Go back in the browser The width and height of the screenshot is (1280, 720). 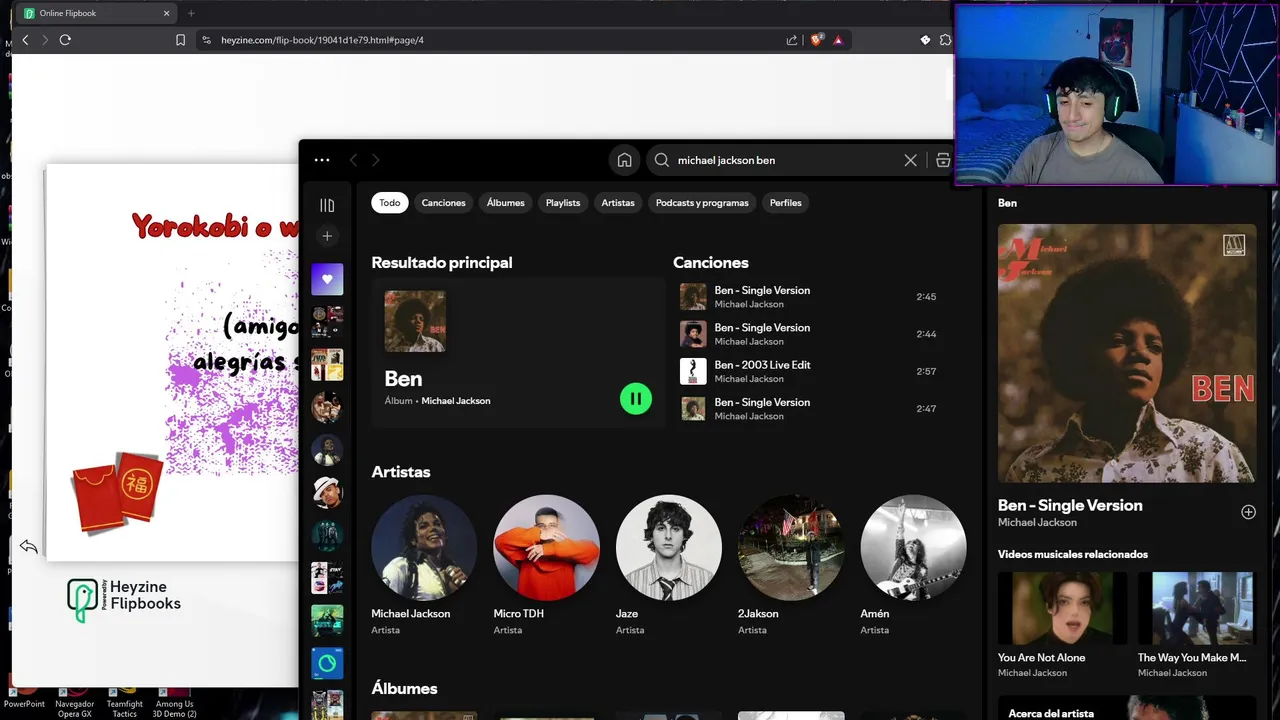[x=26, y=40]
